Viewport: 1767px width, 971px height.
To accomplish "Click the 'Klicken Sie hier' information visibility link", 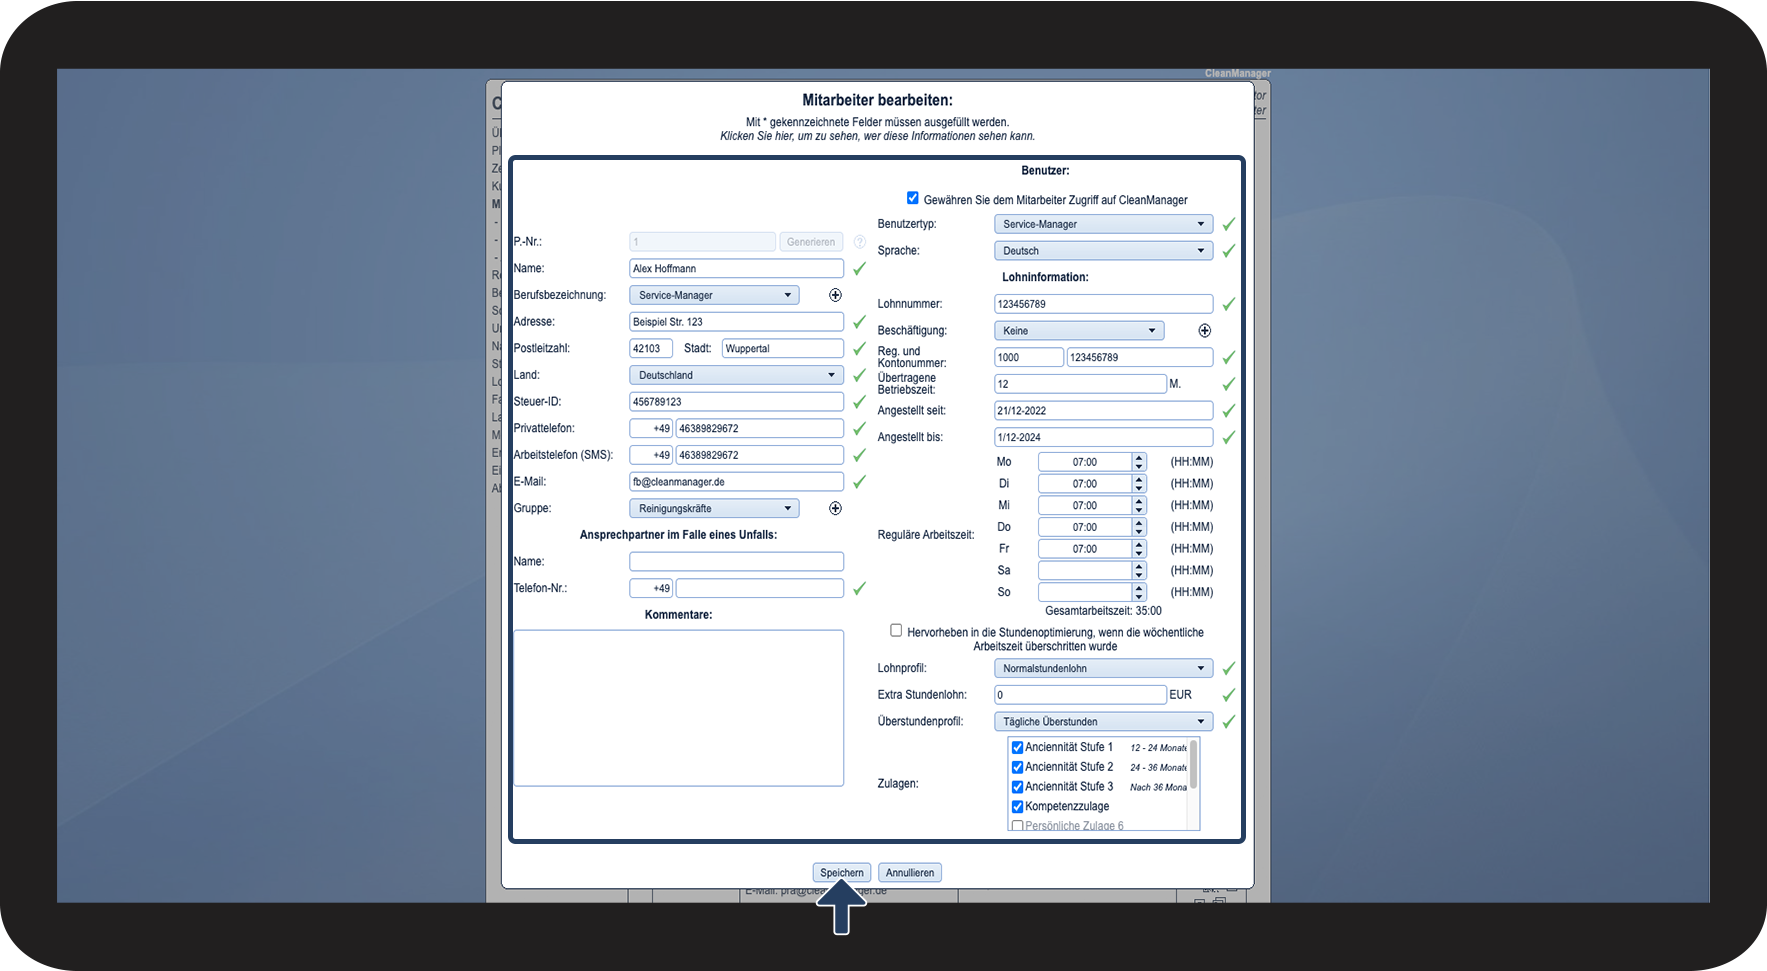I will point(877,136).
